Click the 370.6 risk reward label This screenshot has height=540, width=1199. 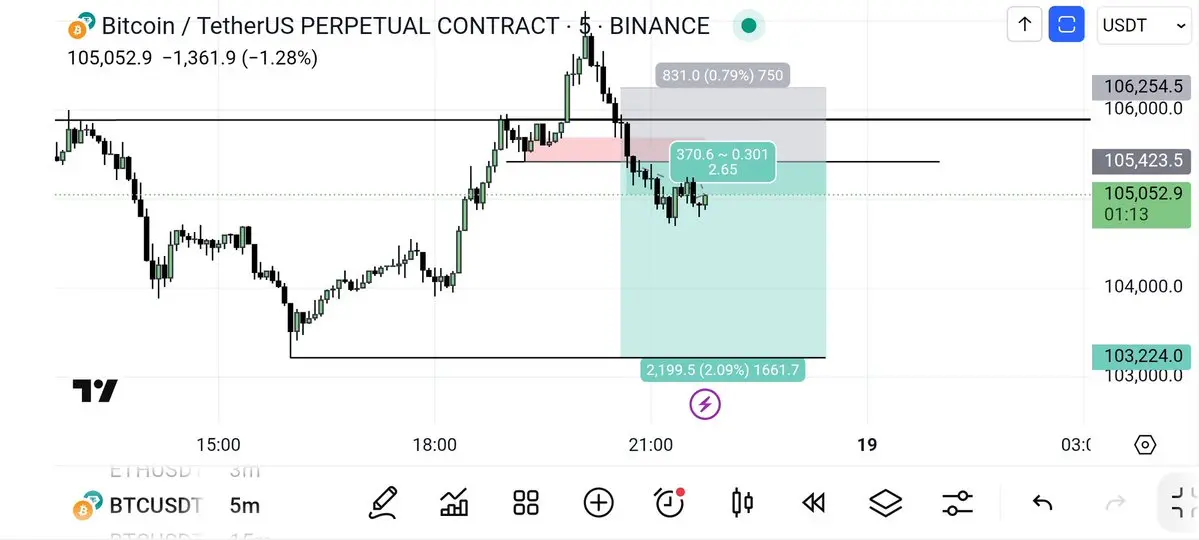click(723, 162)
